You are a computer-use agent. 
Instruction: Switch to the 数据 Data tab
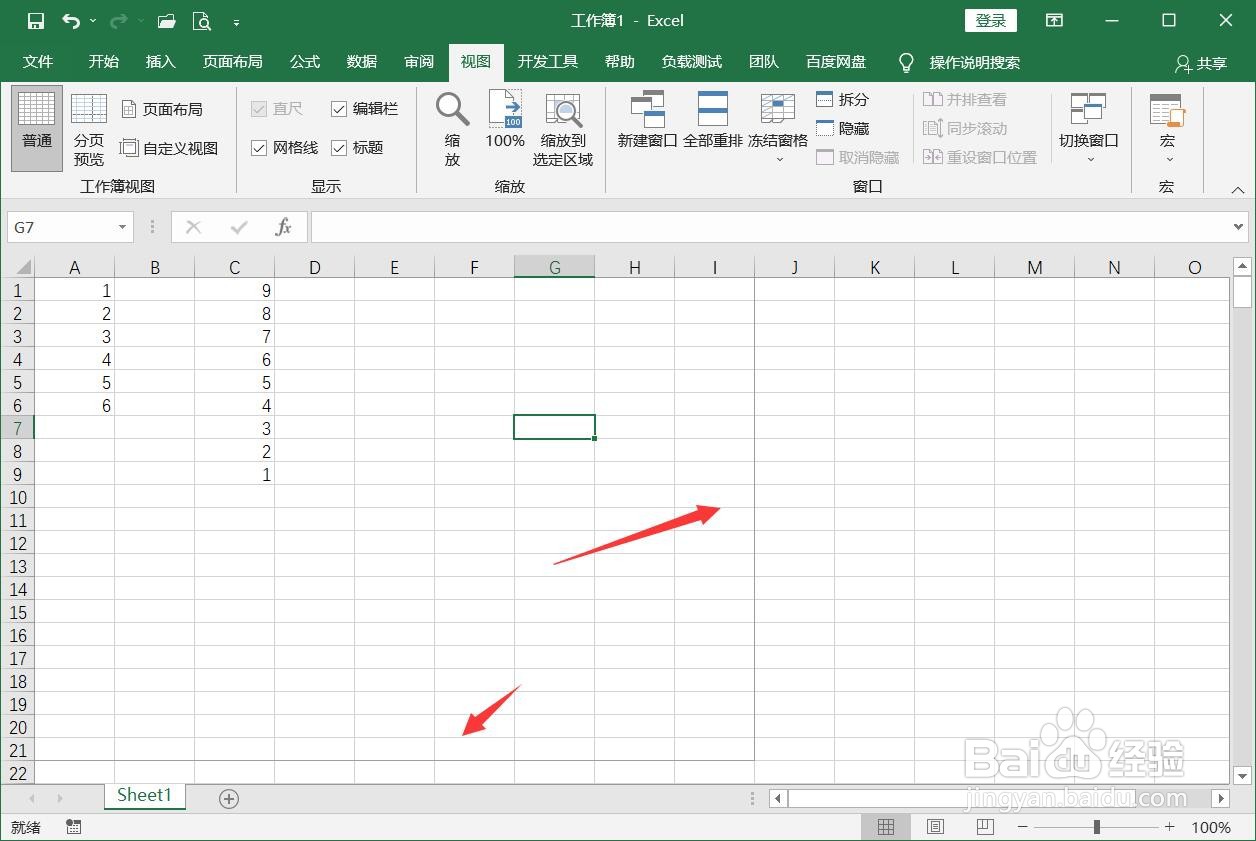pos(362,62)
